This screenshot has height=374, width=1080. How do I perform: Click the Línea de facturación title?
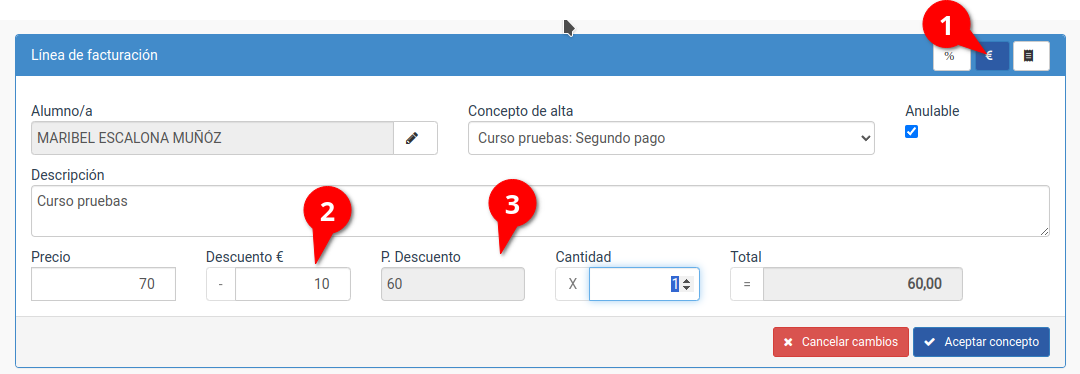click(94, 55)
